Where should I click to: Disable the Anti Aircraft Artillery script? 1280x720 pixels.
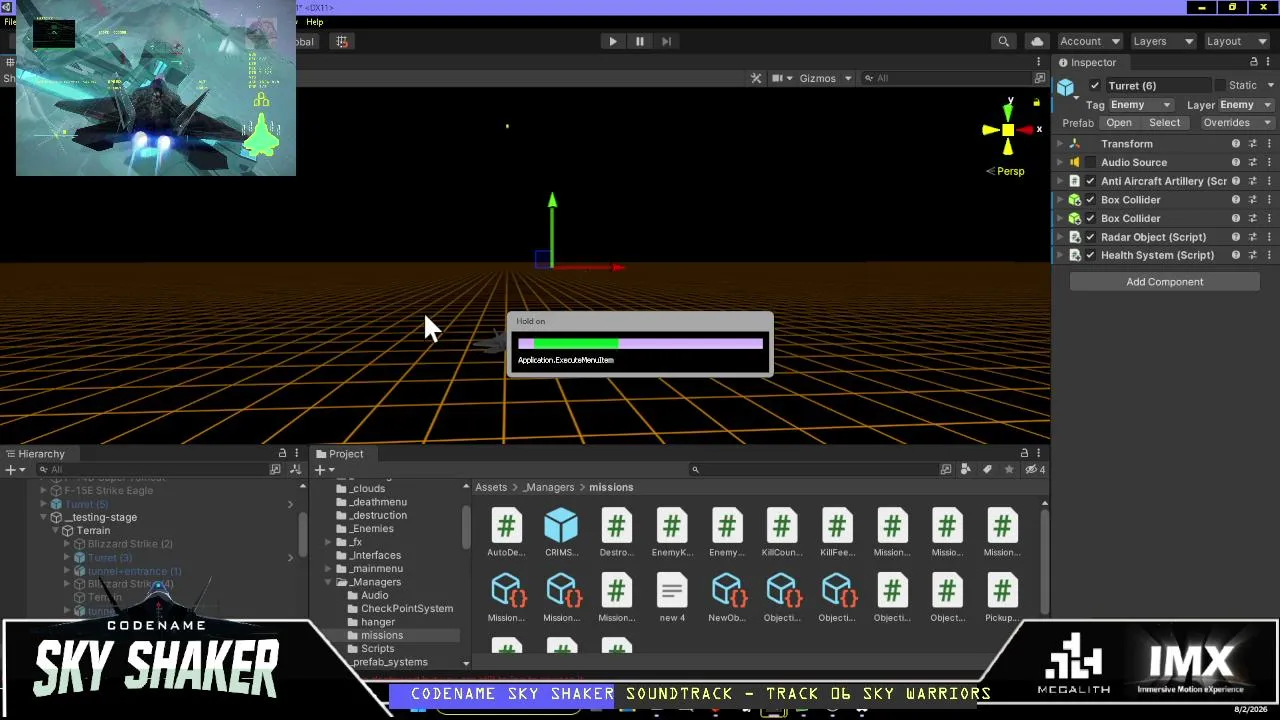[1091, 181]
